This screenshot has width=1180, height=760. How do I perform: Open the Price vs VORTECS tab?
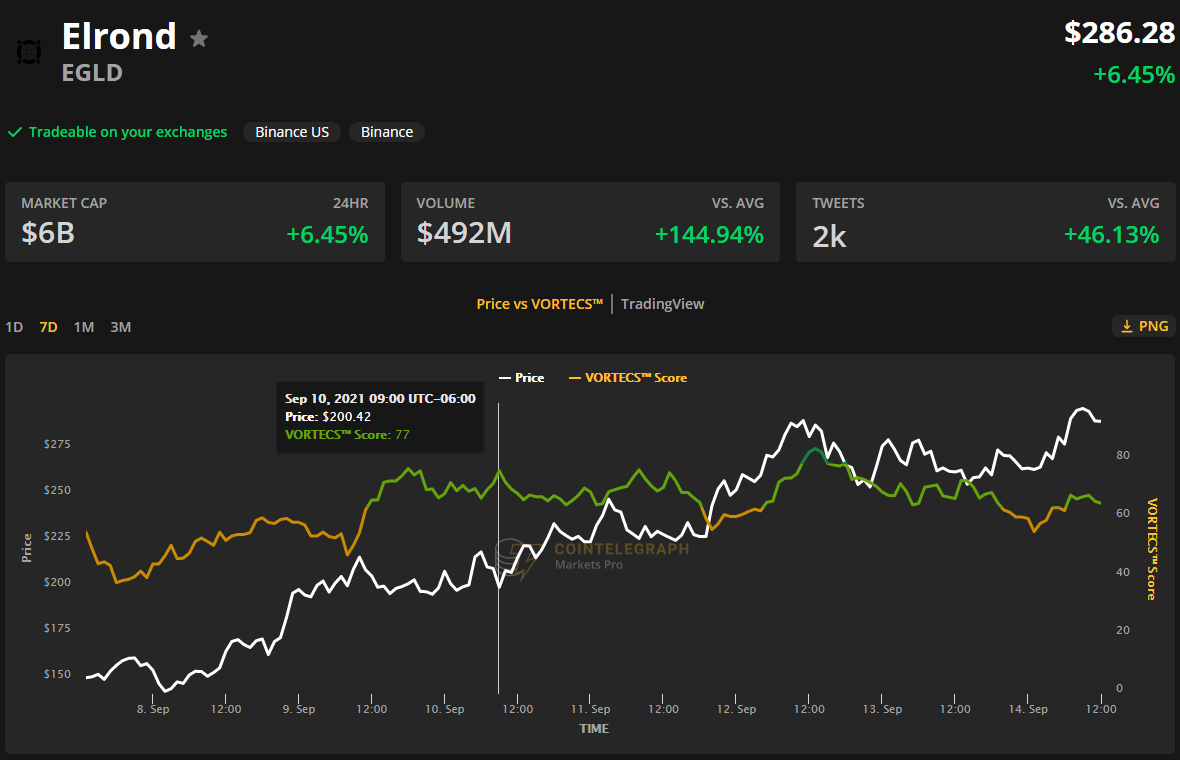click(539, 304)
